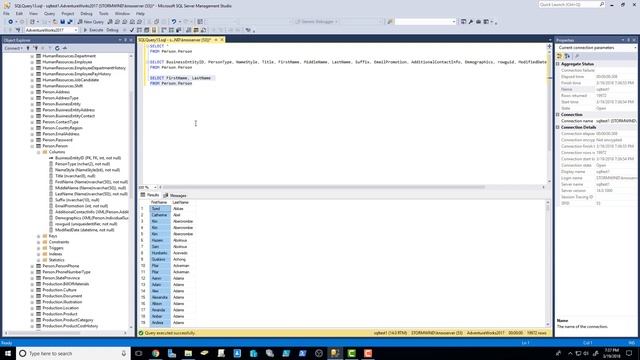Open Chrome from the taskbar

(156, 353)
